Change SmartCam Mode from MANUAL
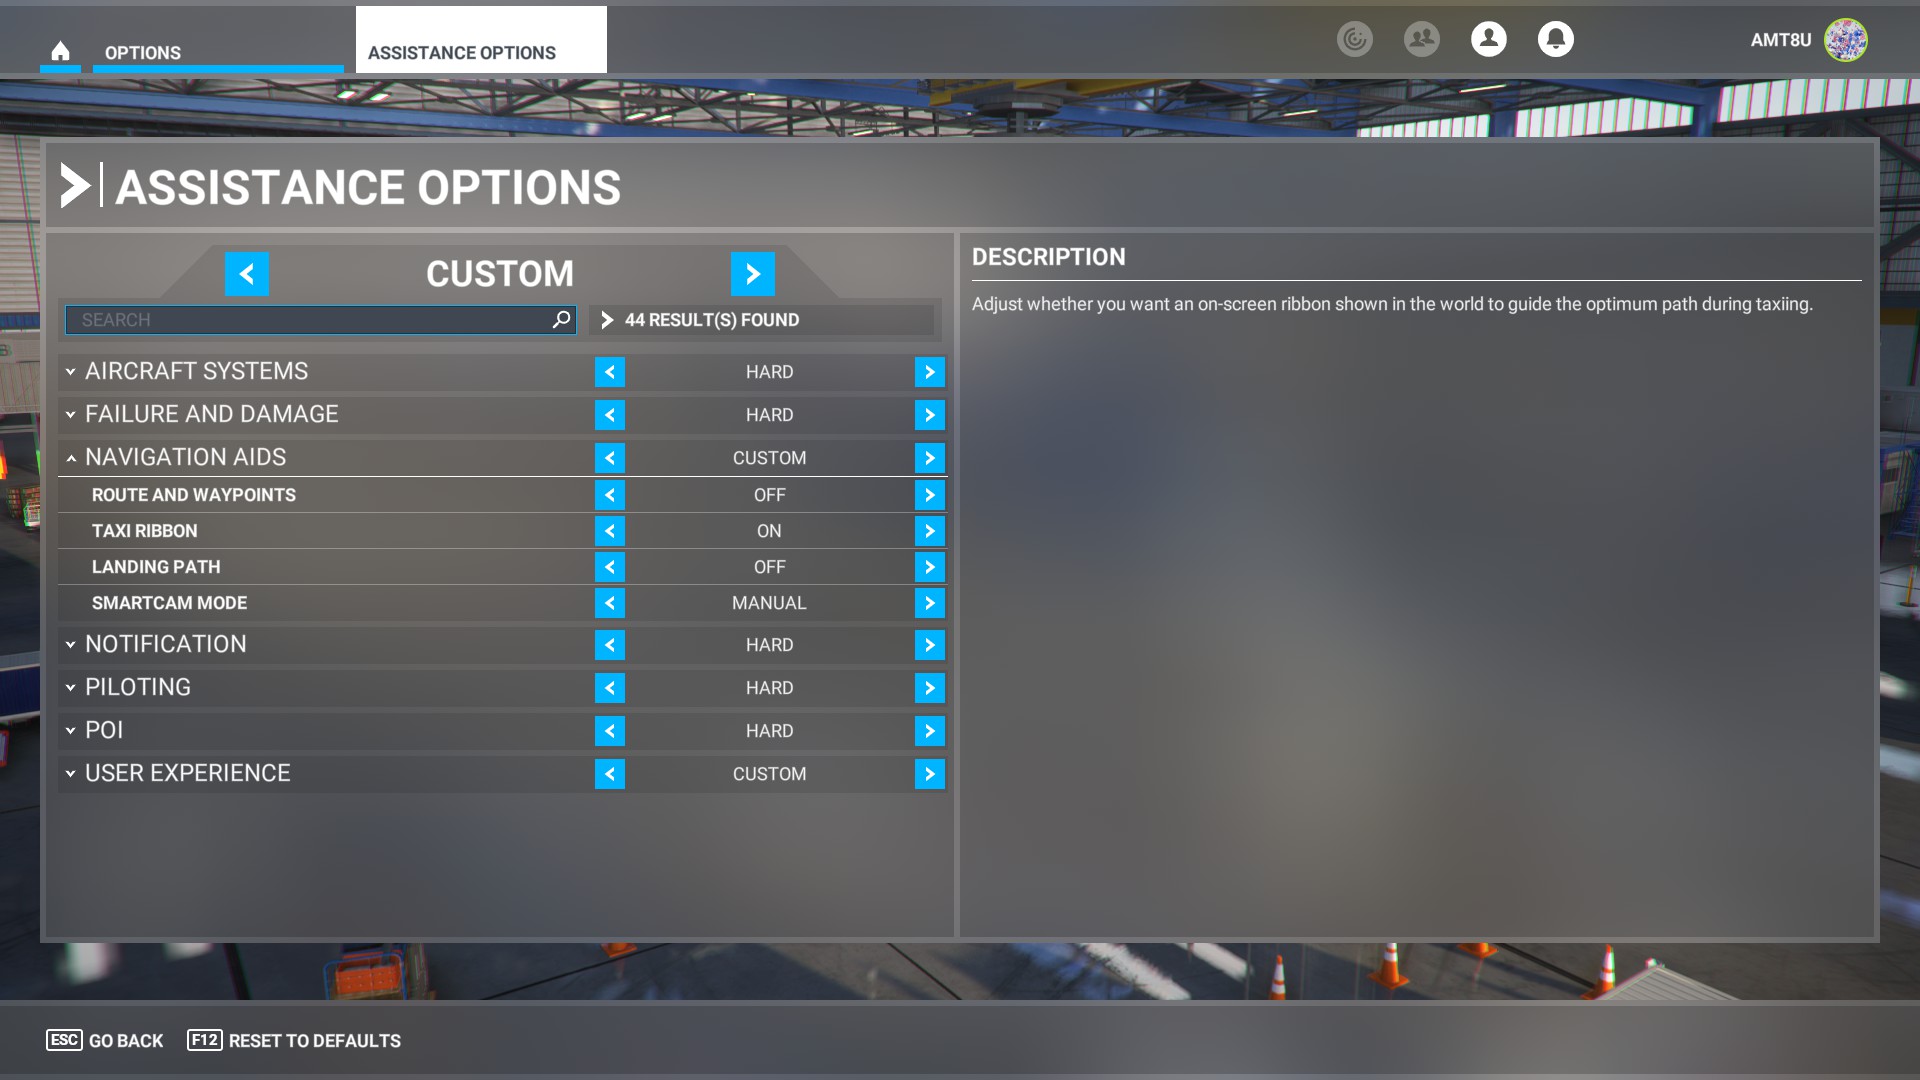 pyautogui.click(x=930, y=603)
